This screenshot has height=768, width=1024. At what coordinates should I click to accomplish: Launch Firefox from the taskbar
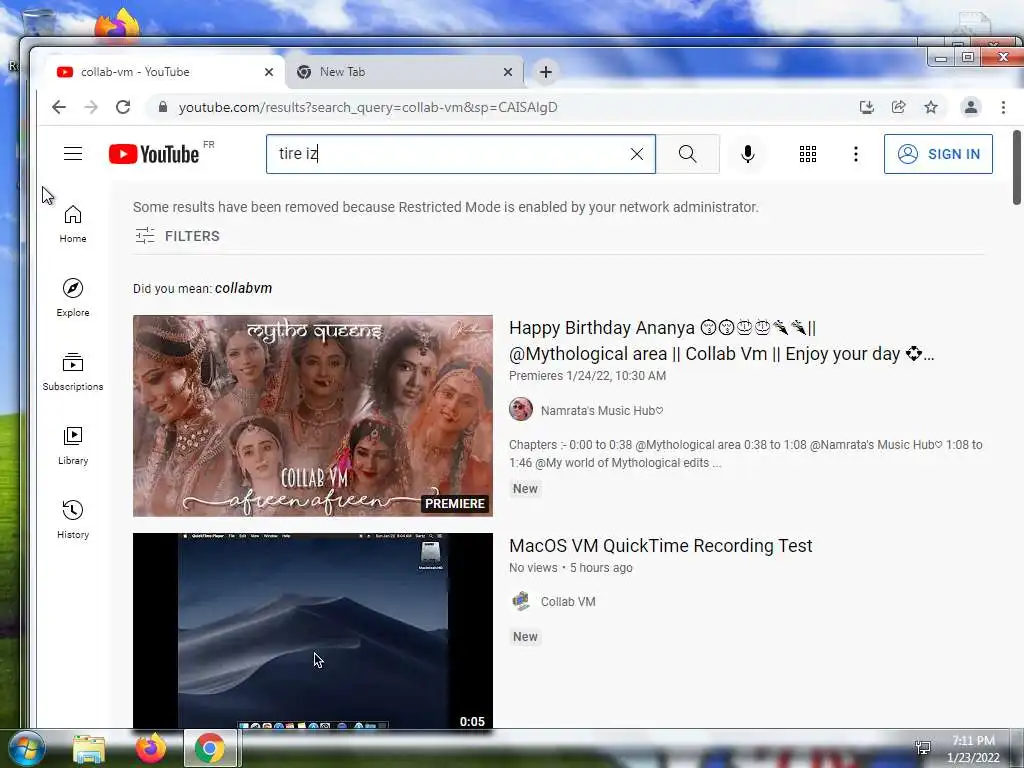[x=150, y=748]
